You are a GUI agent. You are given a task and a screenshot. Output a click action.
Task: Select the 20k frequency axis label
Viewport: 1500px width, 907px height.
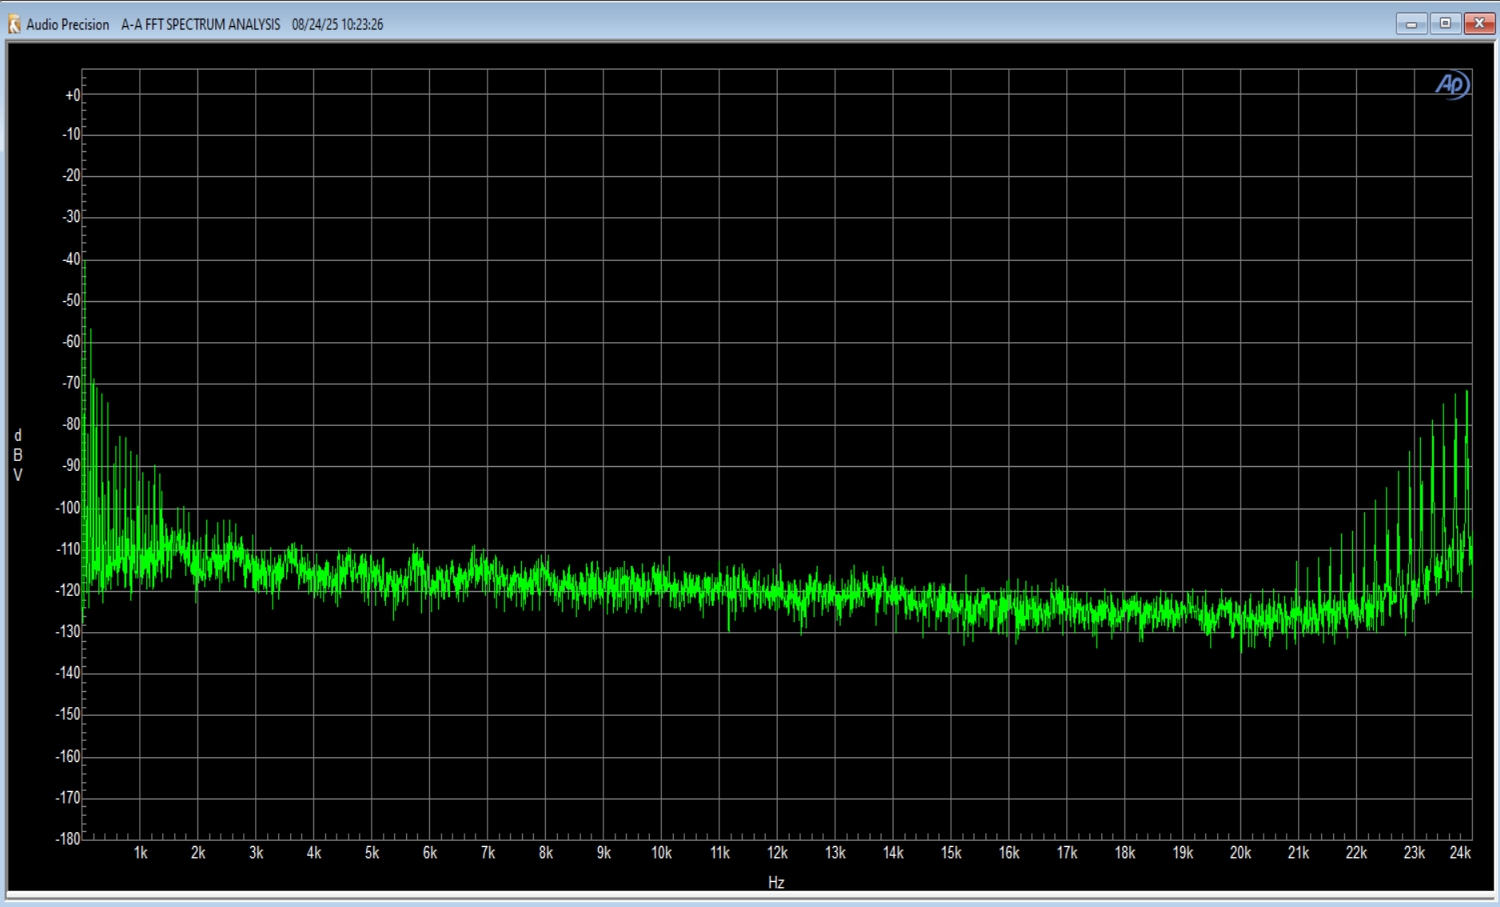1240,853
